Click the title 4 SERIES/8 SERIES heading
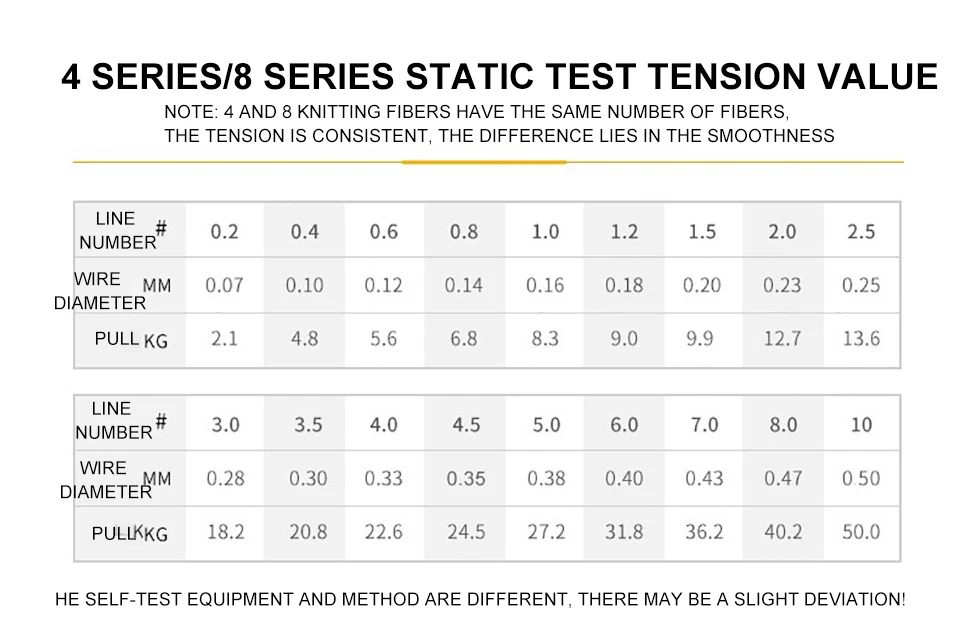 [x=499, y=77]
